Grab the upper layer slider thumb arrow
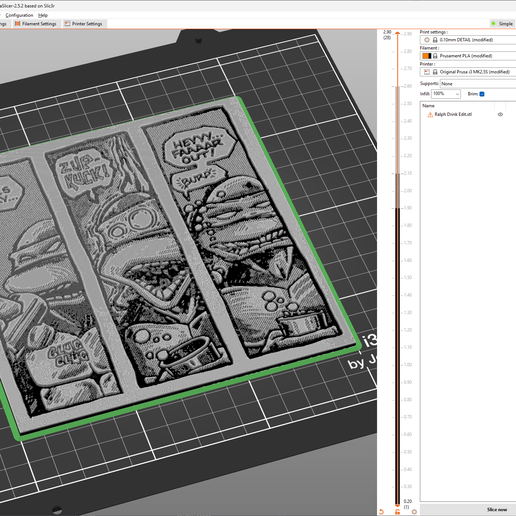516x516 pixels. tap(397, 33)
